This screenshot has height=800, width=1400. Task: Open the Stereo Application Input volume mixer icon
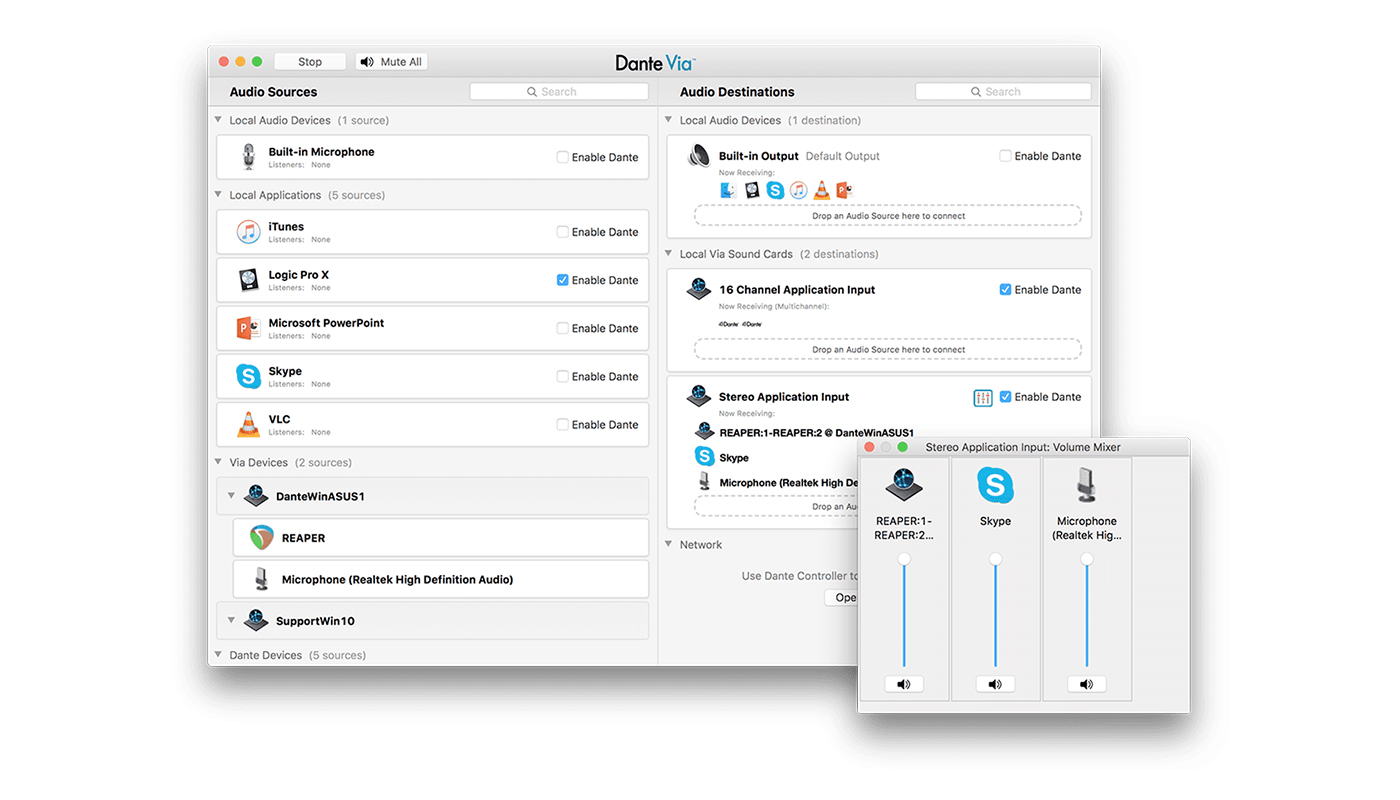(983, 398)
